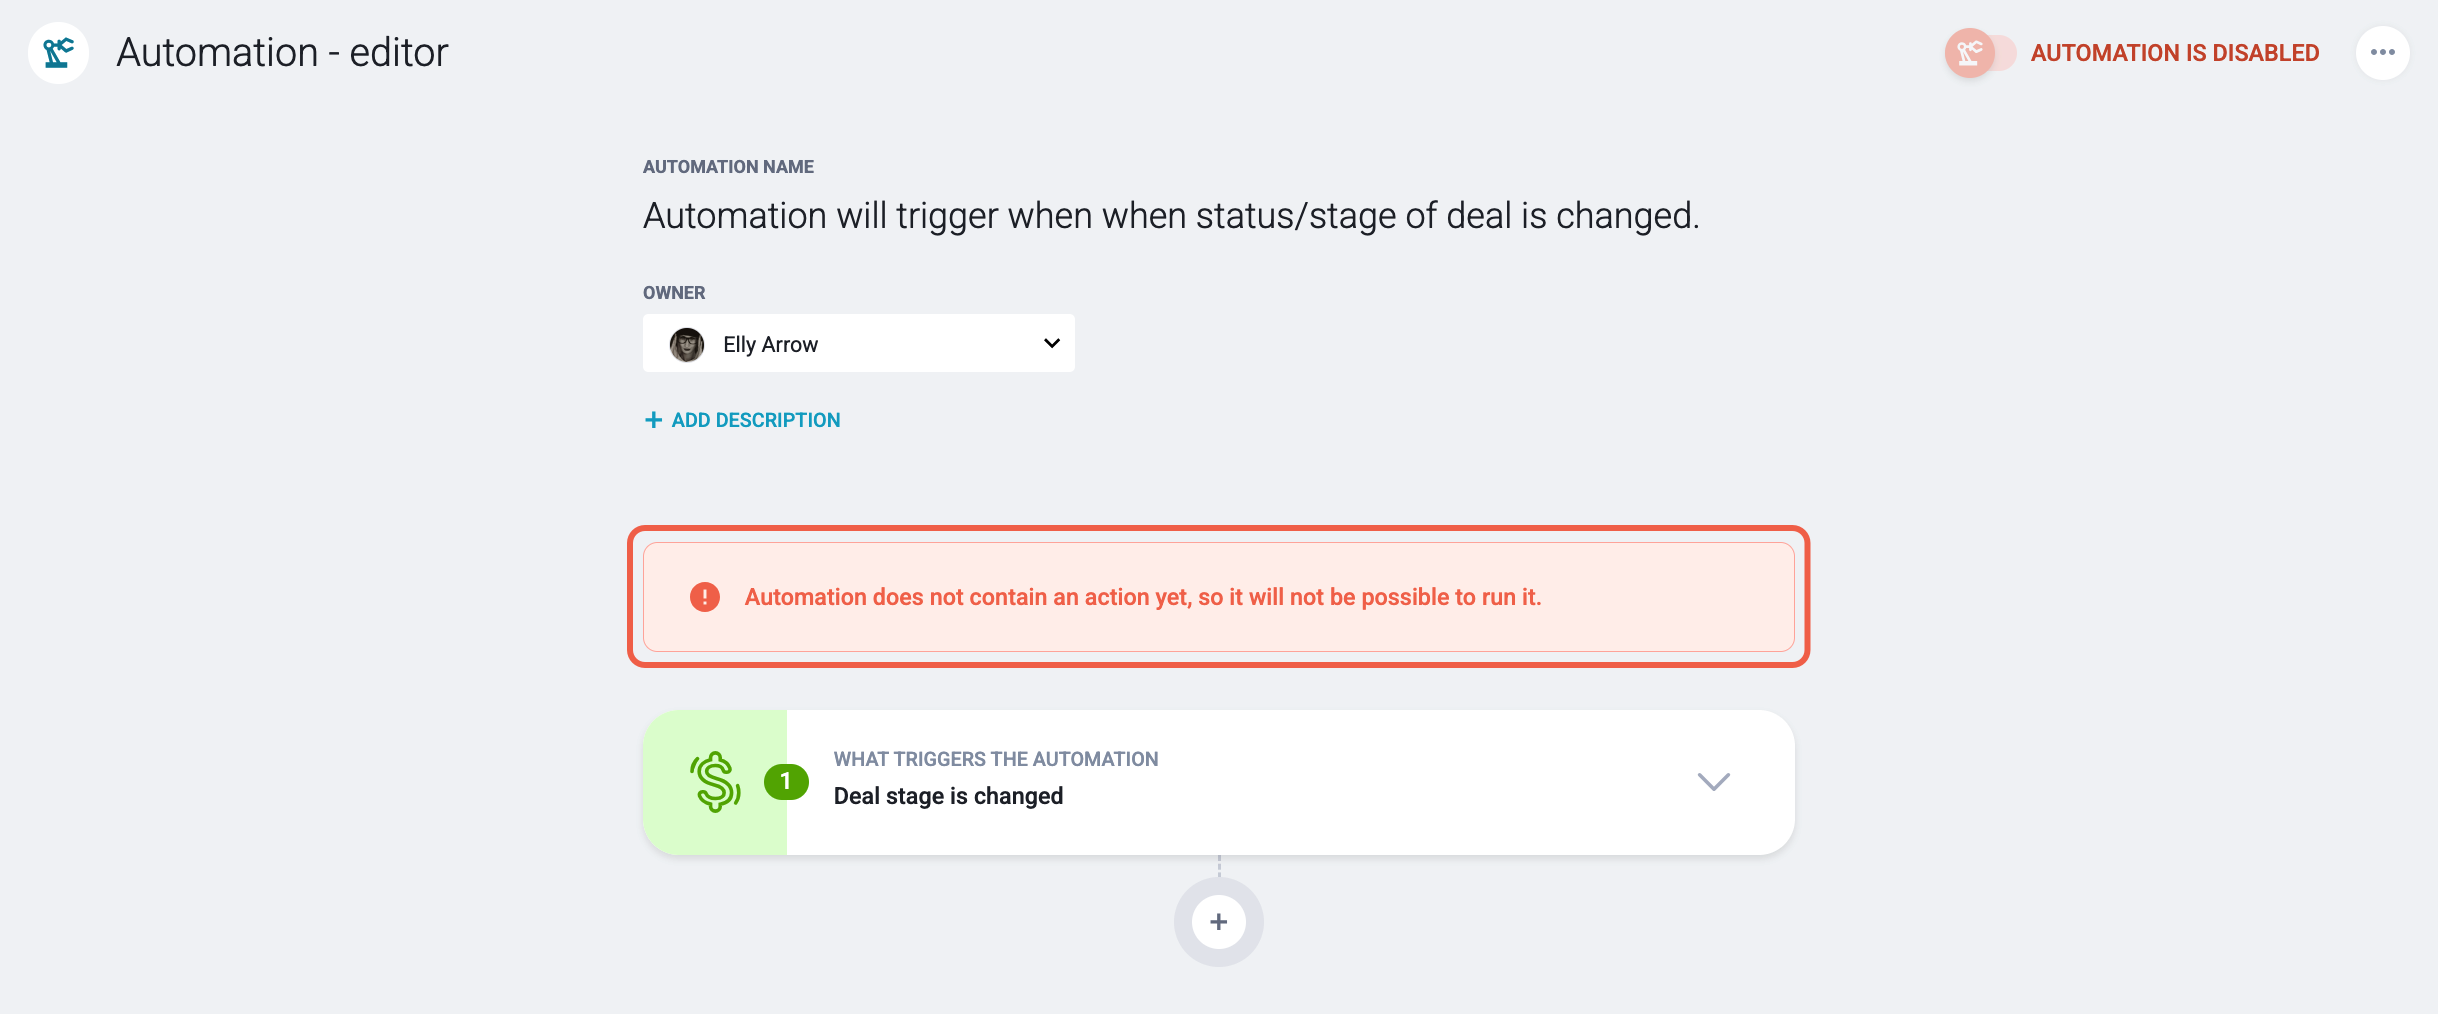Click the Owner field label
This screenshot has height=1014, width=2438.
[x=674, y=293]
